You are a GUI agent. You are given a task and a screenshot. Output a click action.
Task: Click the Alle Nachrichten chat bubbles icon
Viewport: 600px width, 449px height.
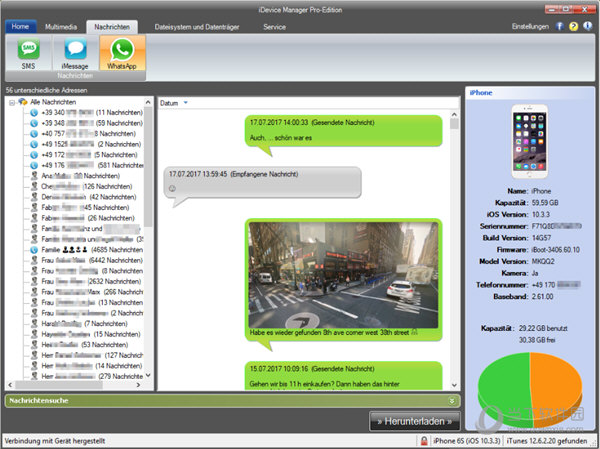point(23,102)
